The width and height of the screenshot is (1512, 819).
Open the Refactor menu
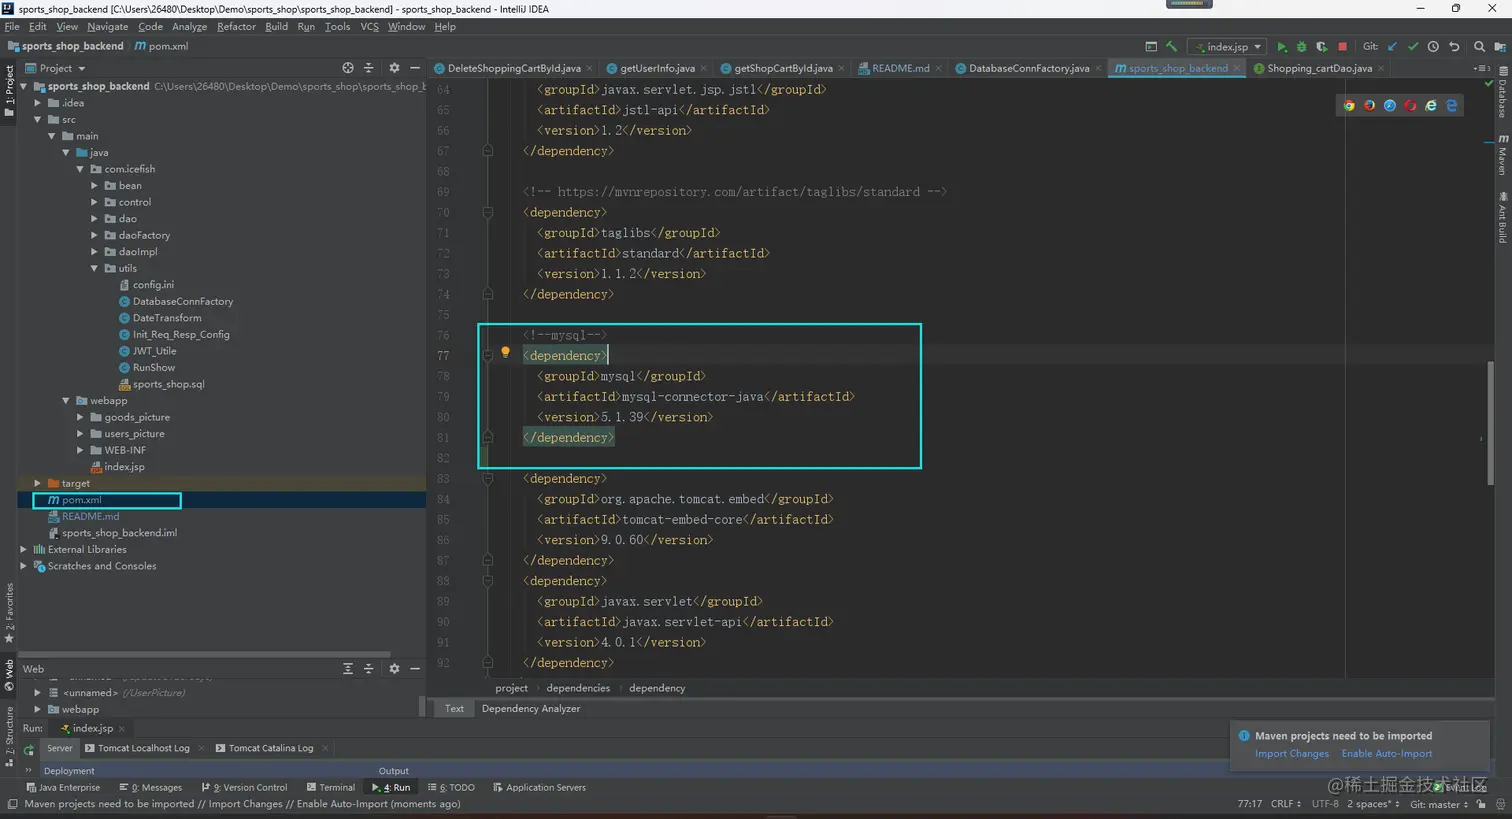pos(236,27)
